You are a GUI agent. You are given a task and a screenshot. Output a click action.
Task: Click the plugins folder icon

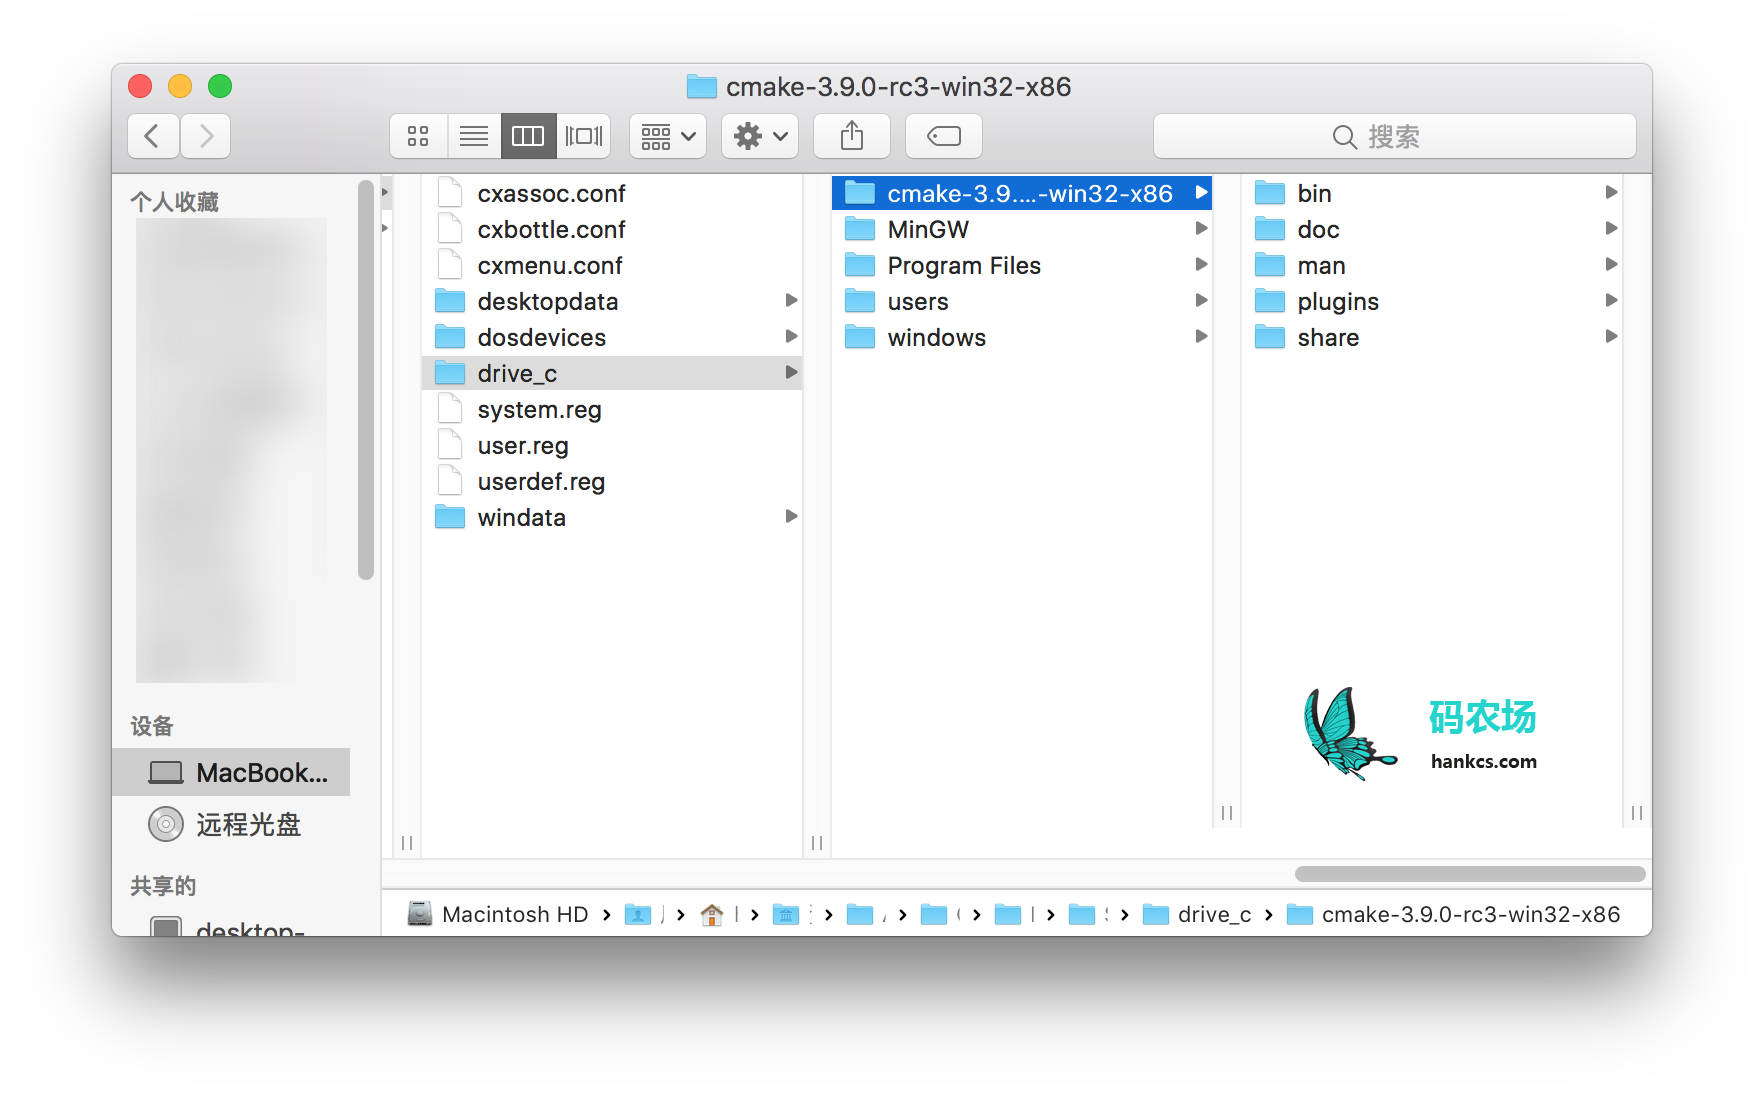tap(1270, 301)
